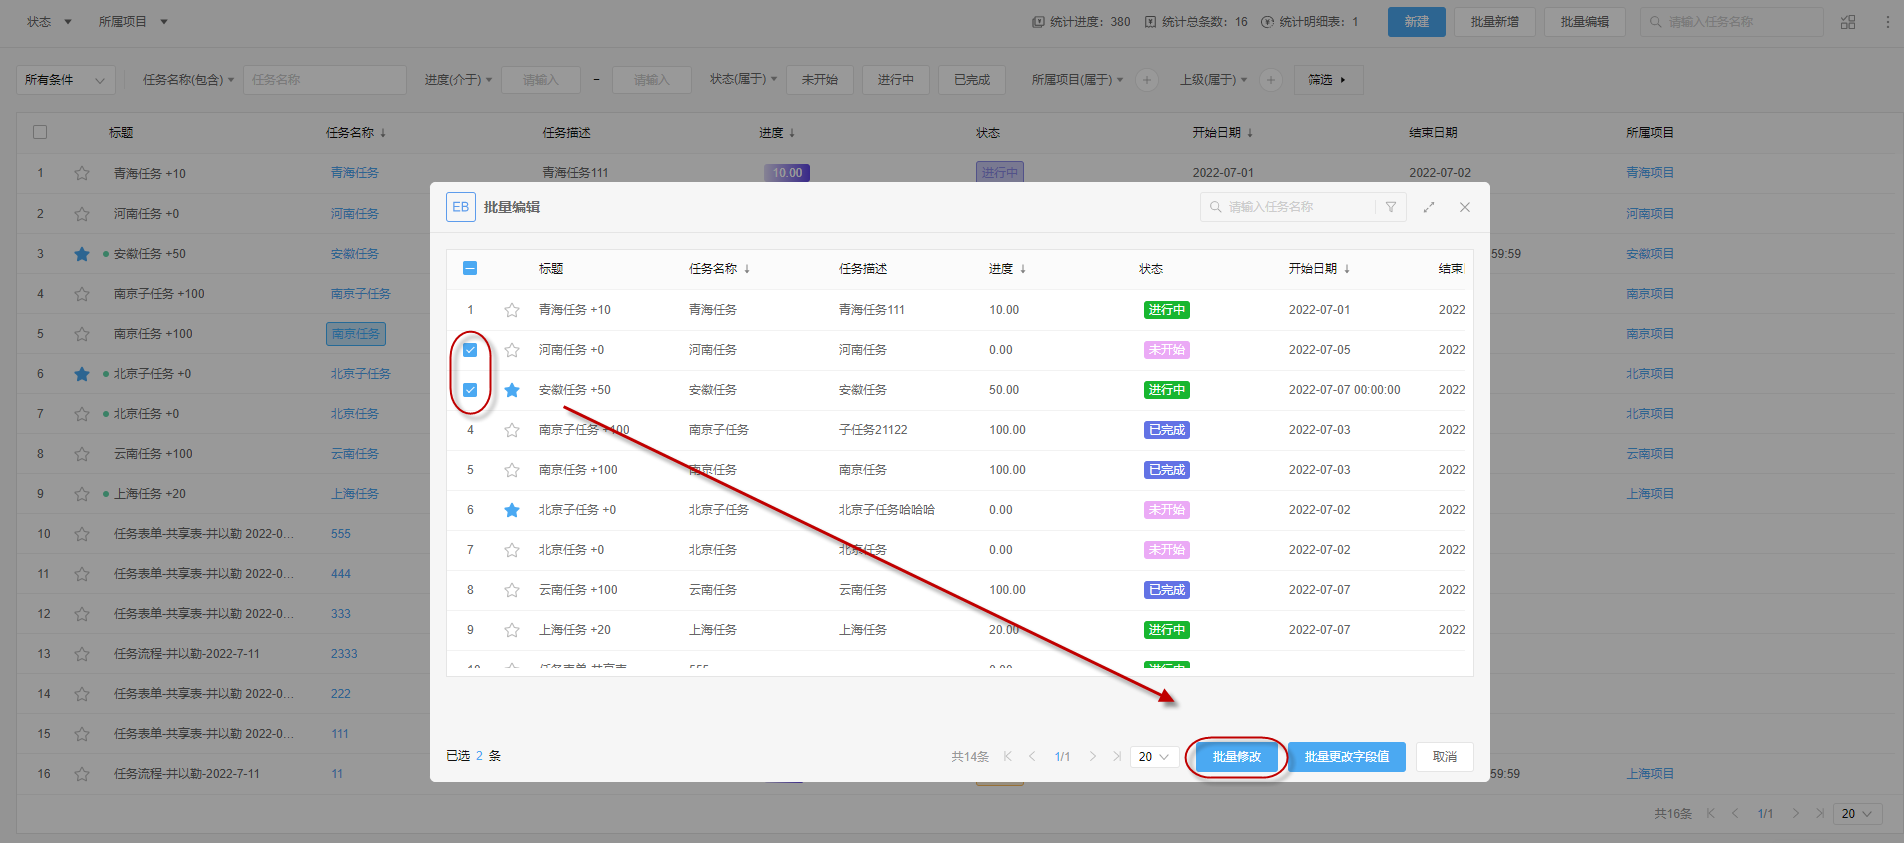Screen dimensions: 1904x843
Task: Sort dialog table by 开始日期 arrow
Action: click(1347, 269)
